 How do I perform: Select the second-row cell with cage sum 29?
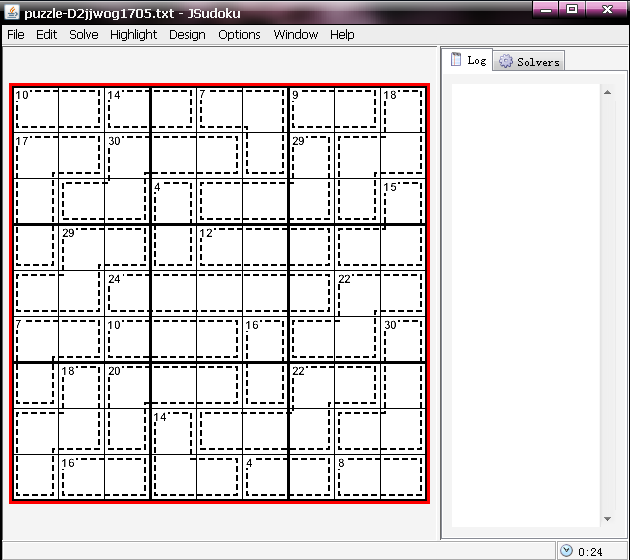(311, 155)
